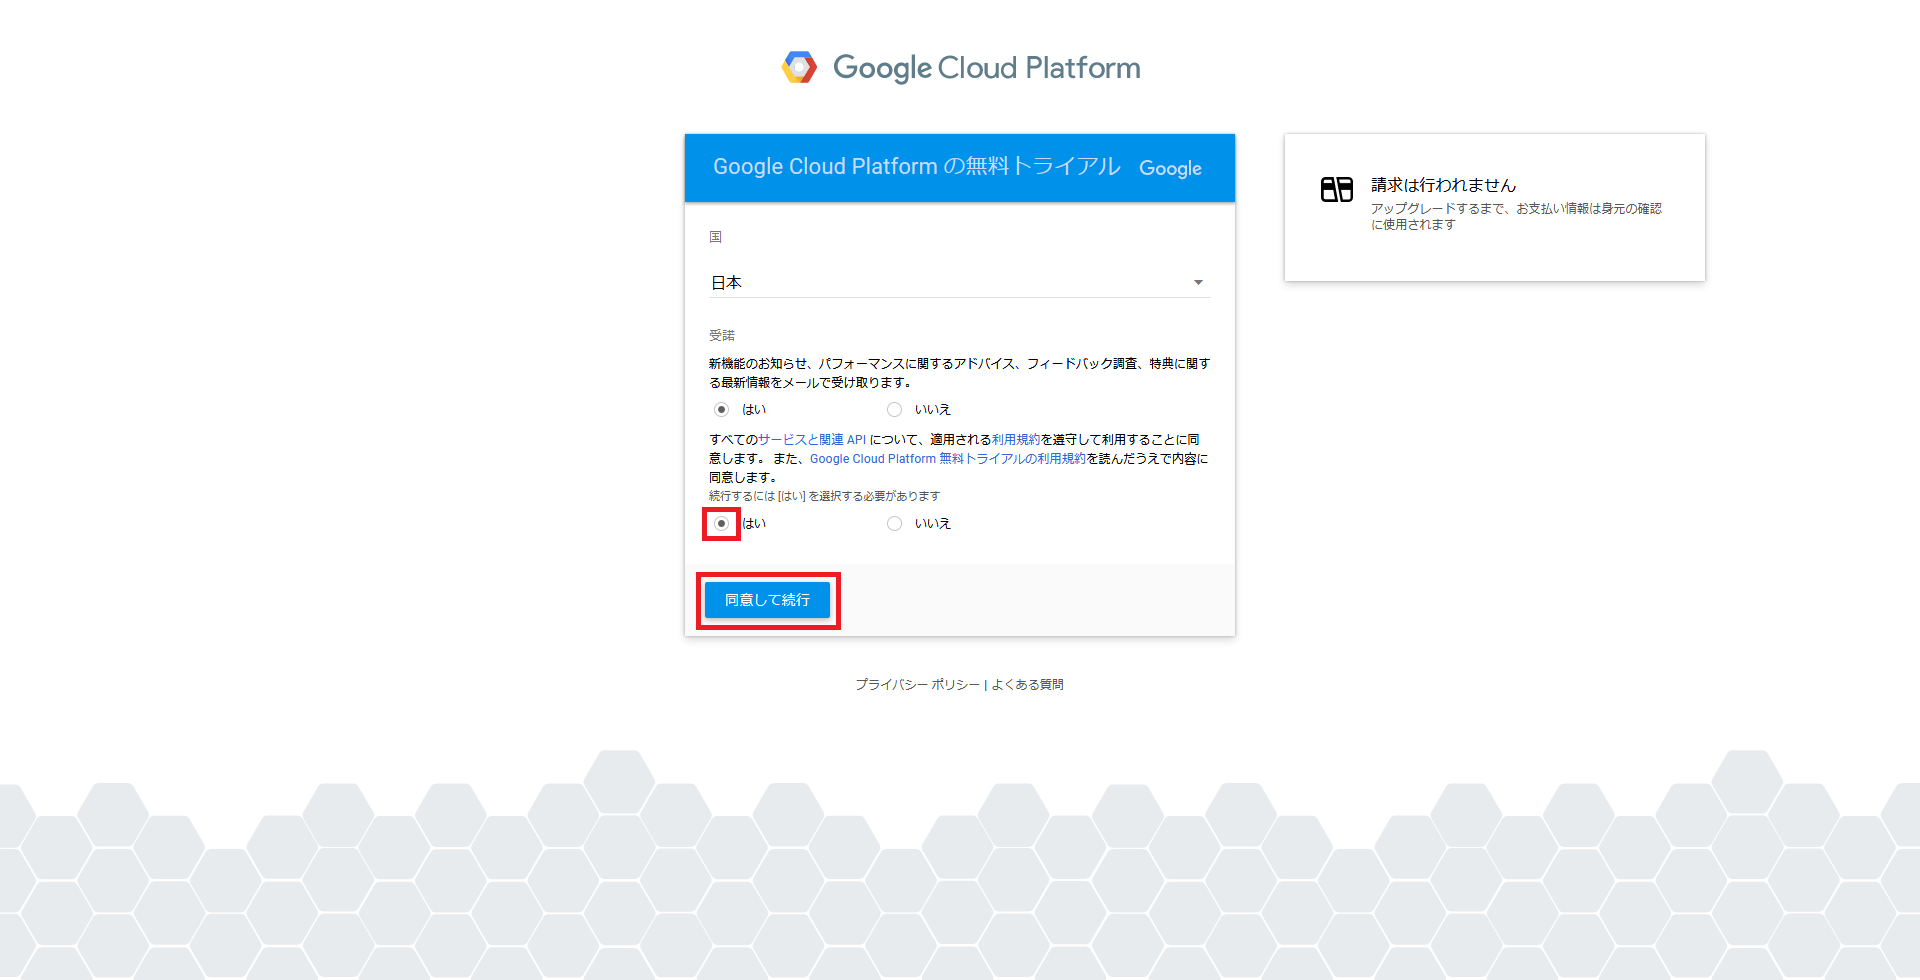Screen dimensions: 1920x980
Task: Click the 受諾 section label
Action: pyautogui.click(x=722, y=336)
